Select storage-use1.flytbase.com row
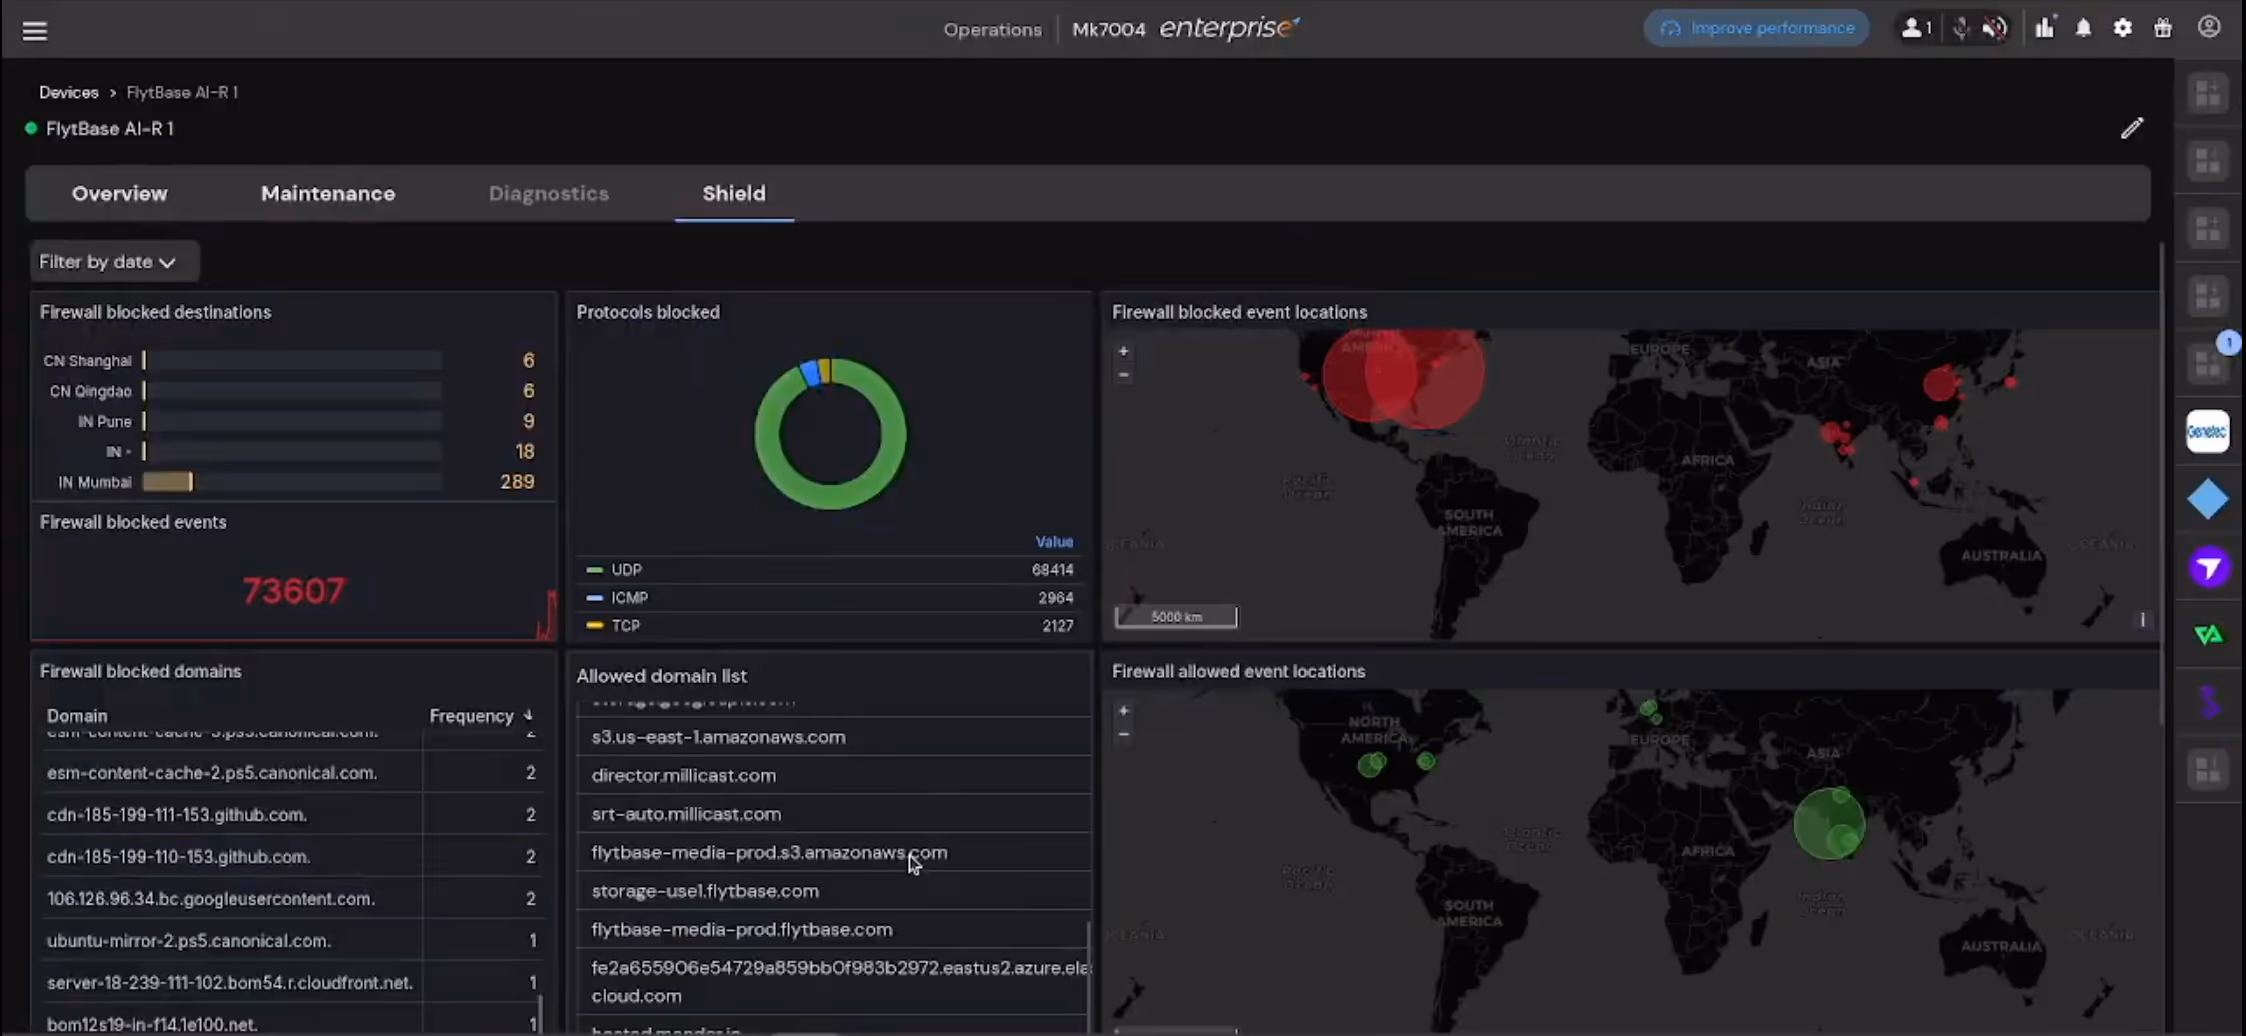The height and width of the screenshot is (1036, 2246). (x=833, y=891)
